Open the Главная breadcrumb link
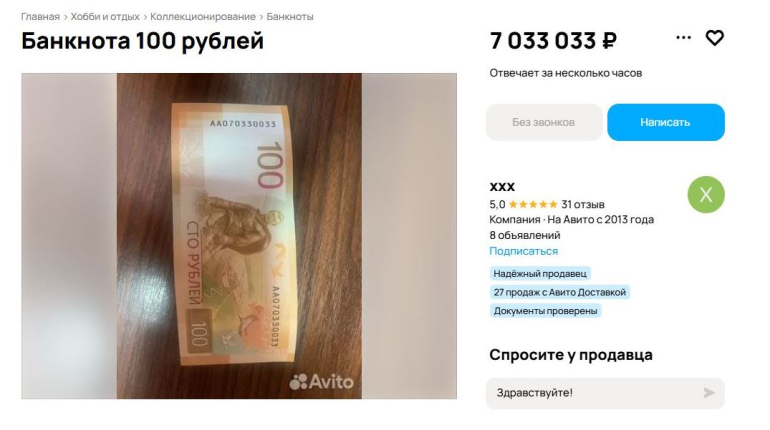 tap(40, 17)
